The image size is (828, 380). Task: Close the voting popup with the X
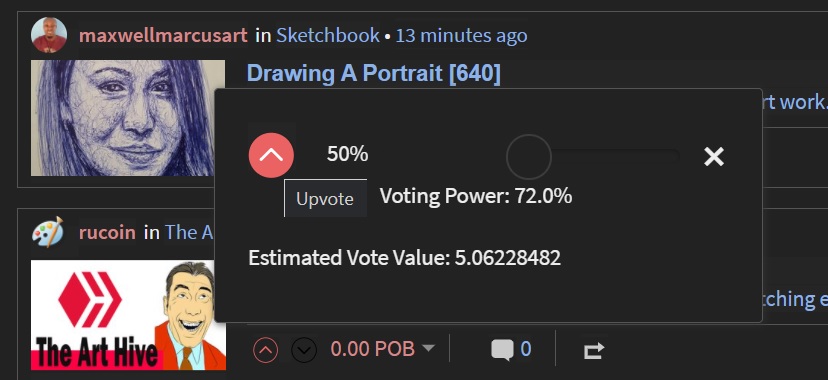714,156
